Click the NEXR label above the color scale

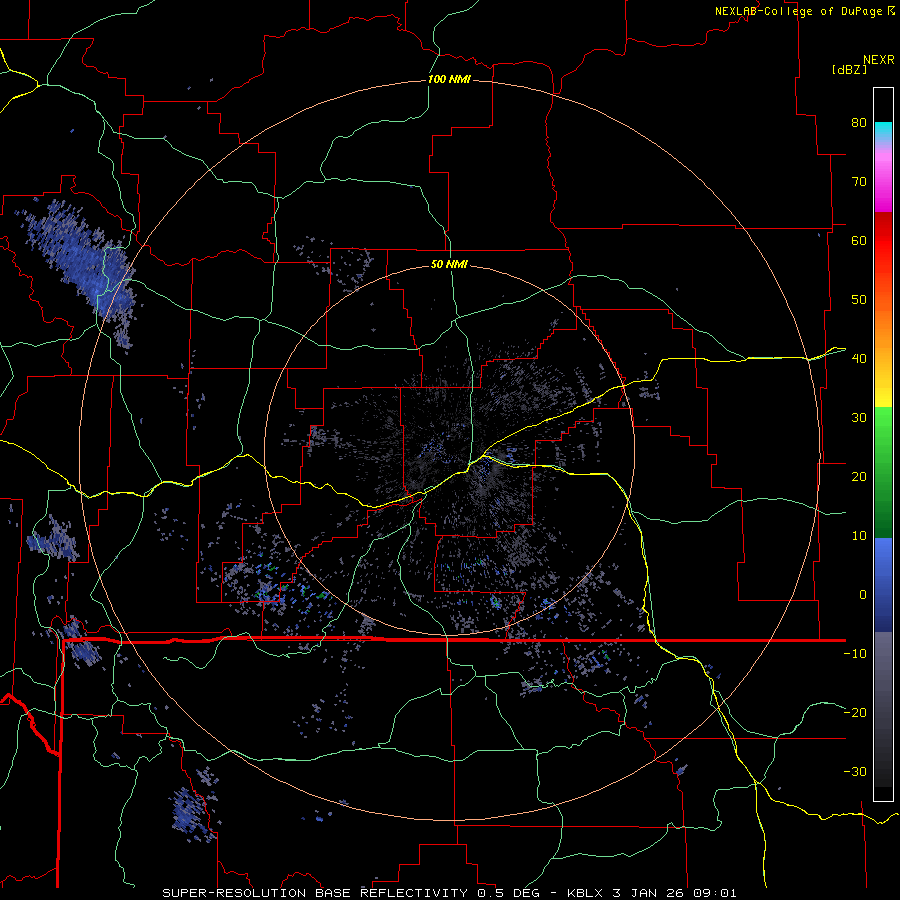tap(879, 60)
